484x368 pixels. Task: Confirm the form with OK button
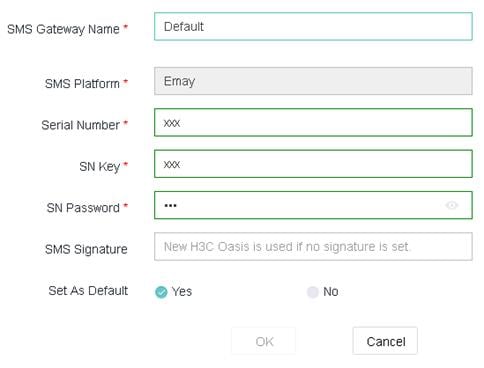point(264,341)
